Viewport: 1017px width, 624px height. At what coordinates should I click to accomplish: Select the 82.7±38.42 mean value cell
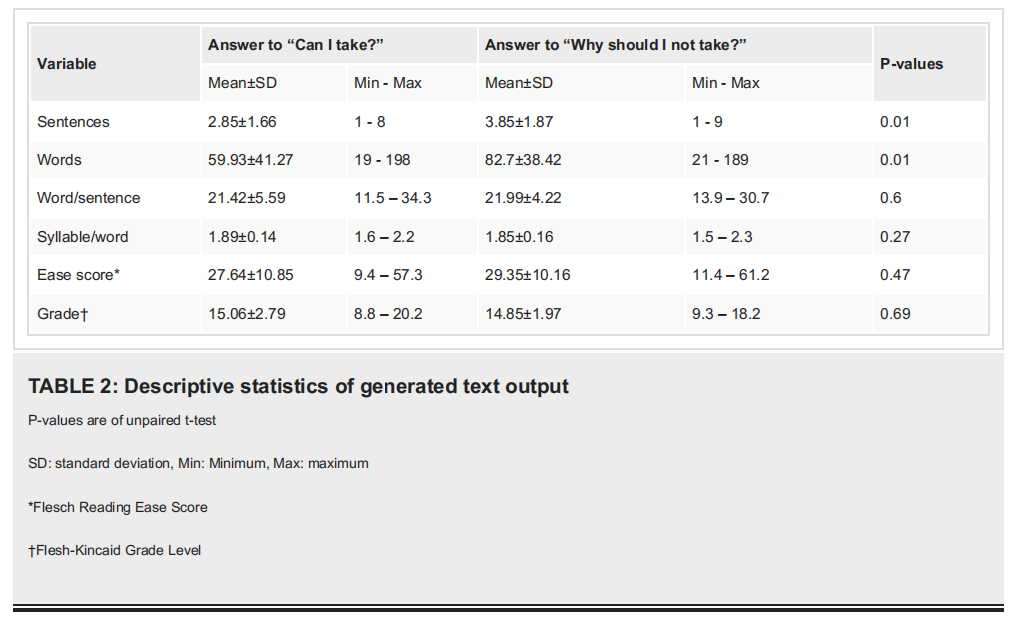[523, 160]
